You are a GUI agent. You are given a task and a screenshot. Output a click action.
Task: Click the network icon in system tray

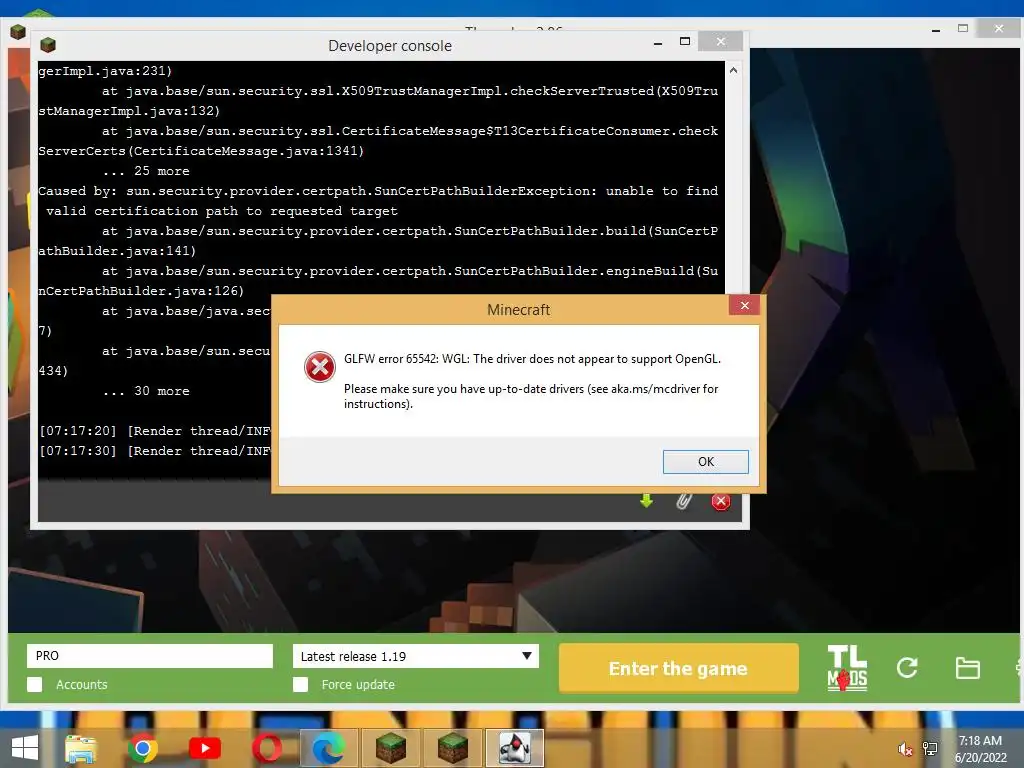(x=930, y=749)
